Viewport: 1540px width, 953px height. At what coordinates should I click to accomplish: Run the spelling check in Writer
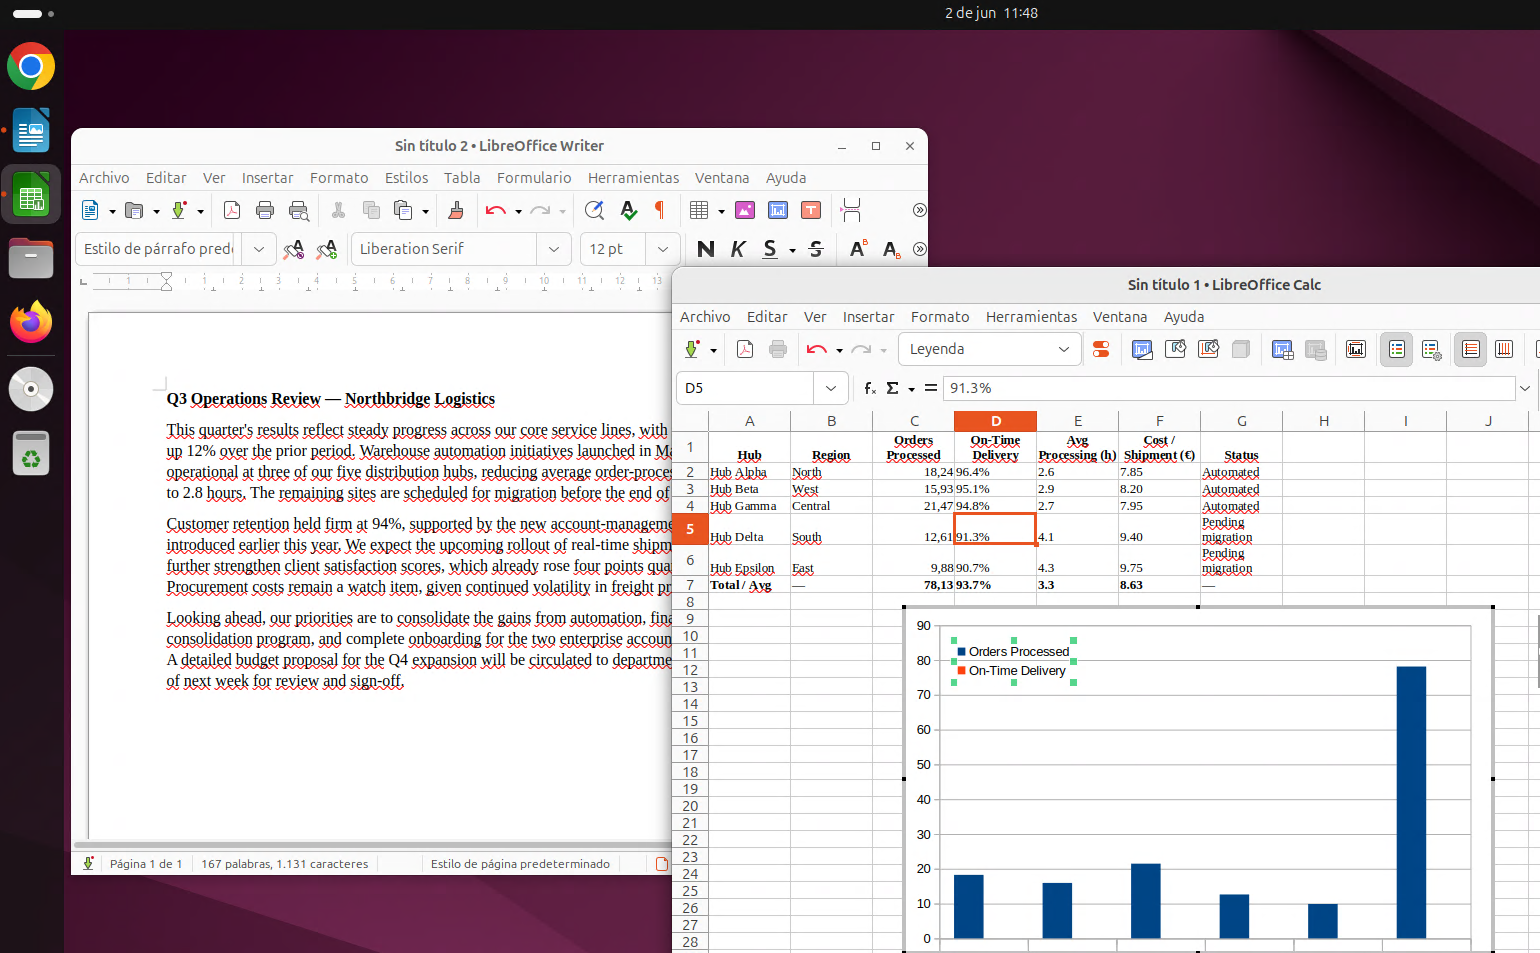pos(628,210)
